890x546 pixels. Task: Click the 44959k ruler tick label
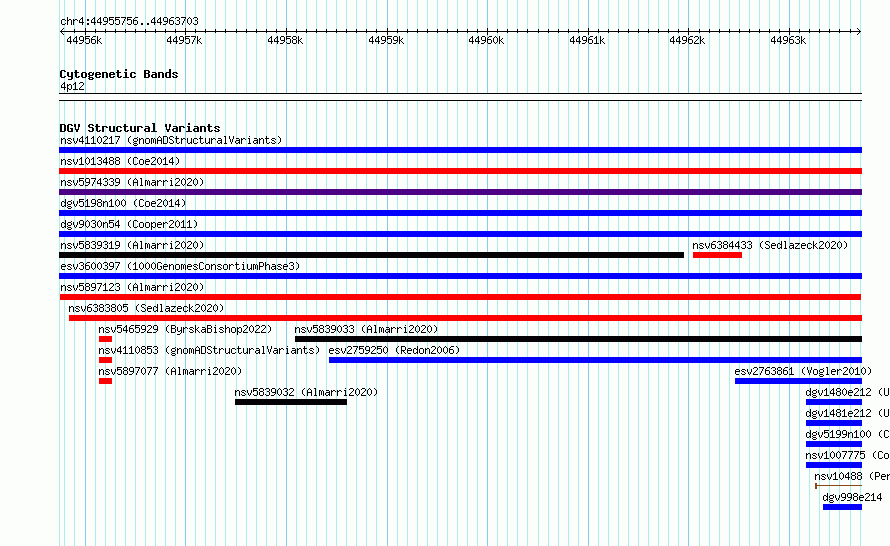(386, 40)
